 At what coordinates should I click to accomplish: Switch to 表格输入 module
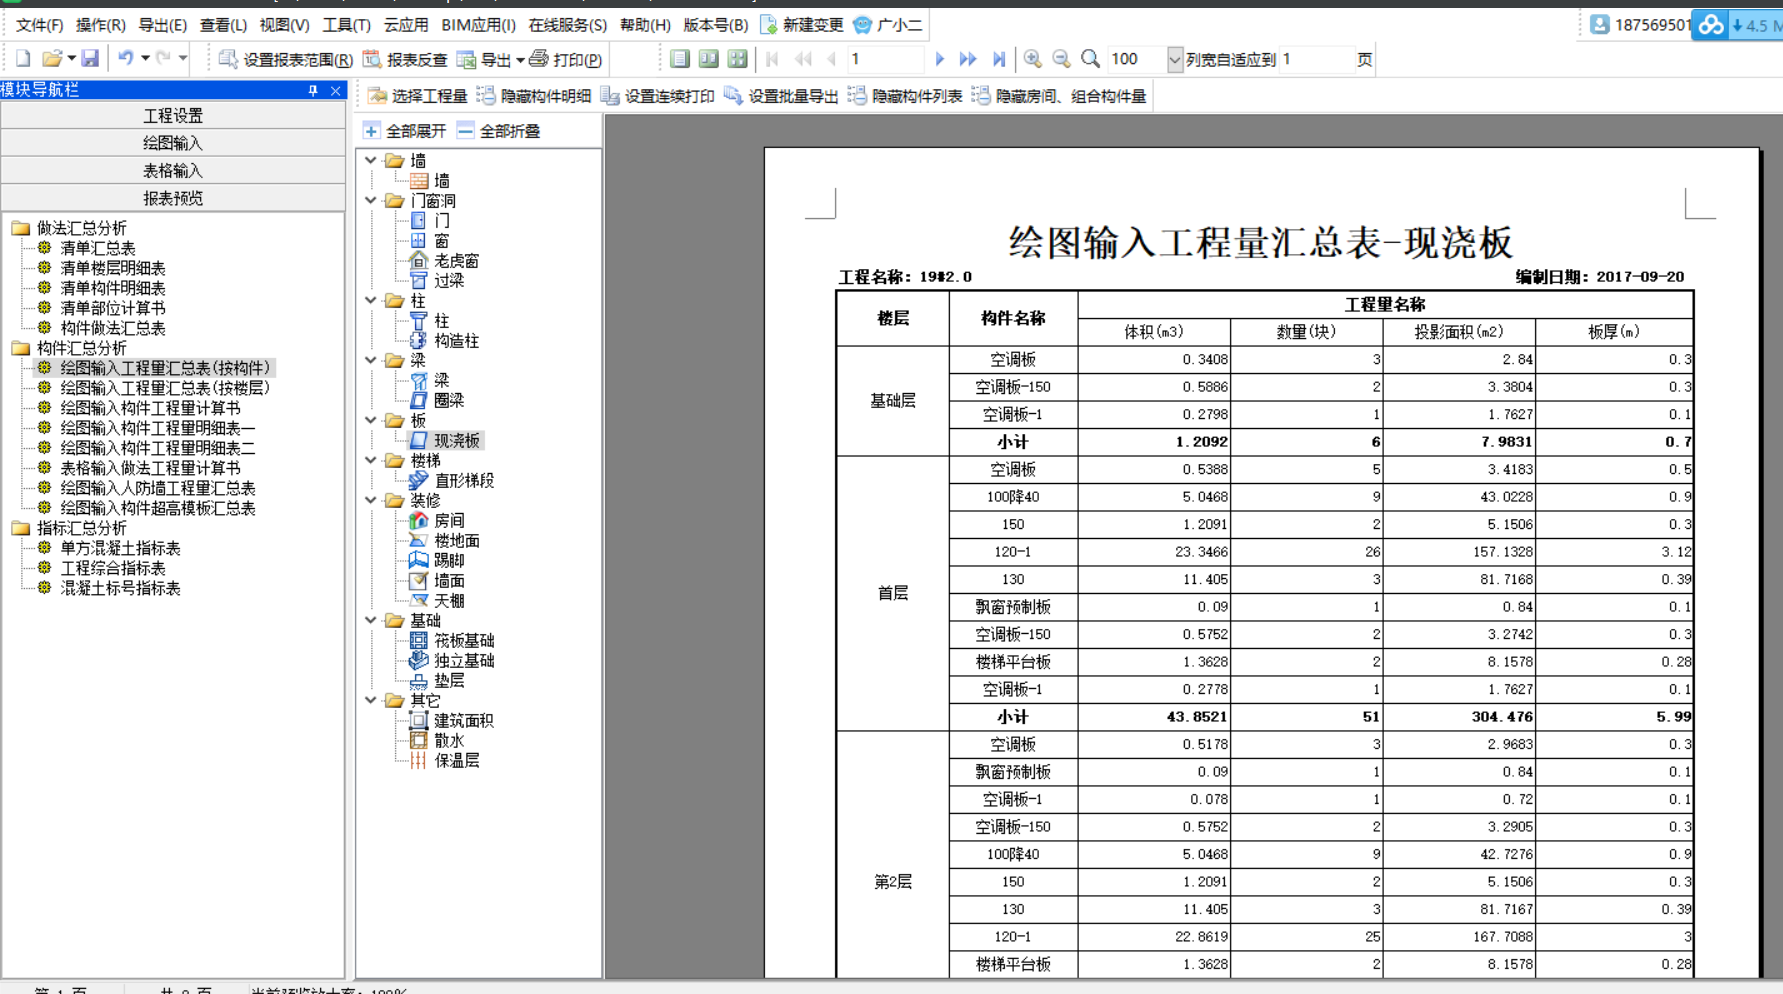pos(173,171)
